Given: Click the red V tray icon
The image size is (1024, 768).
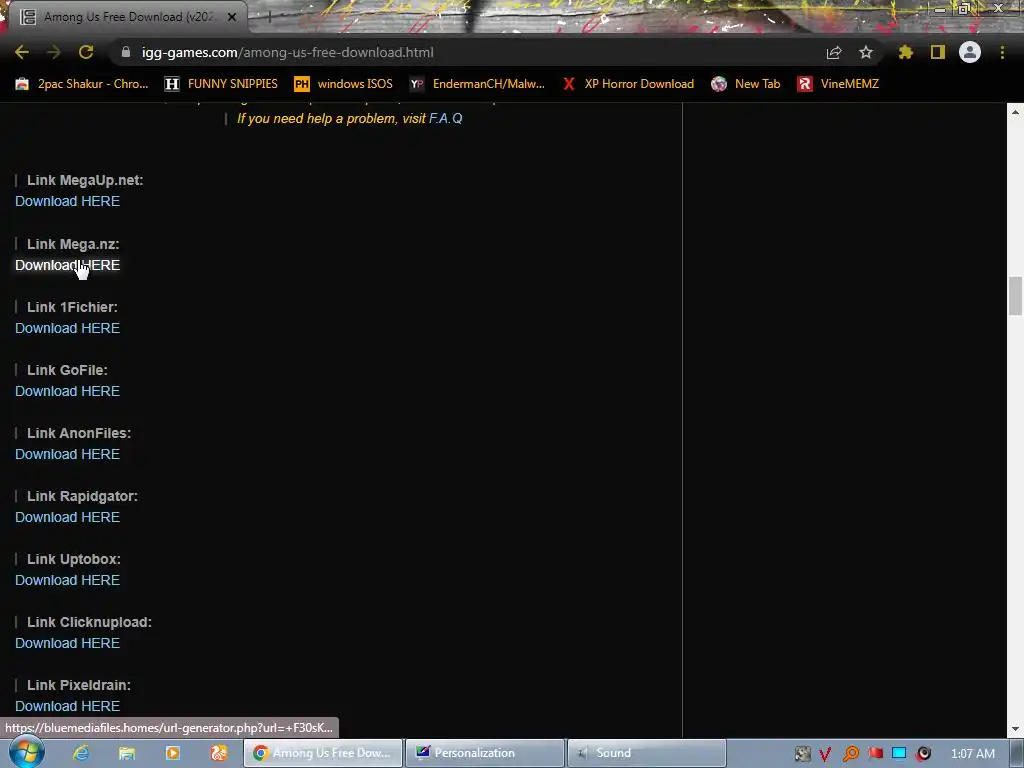Looking at the screenshot, I should click(825, 754).
